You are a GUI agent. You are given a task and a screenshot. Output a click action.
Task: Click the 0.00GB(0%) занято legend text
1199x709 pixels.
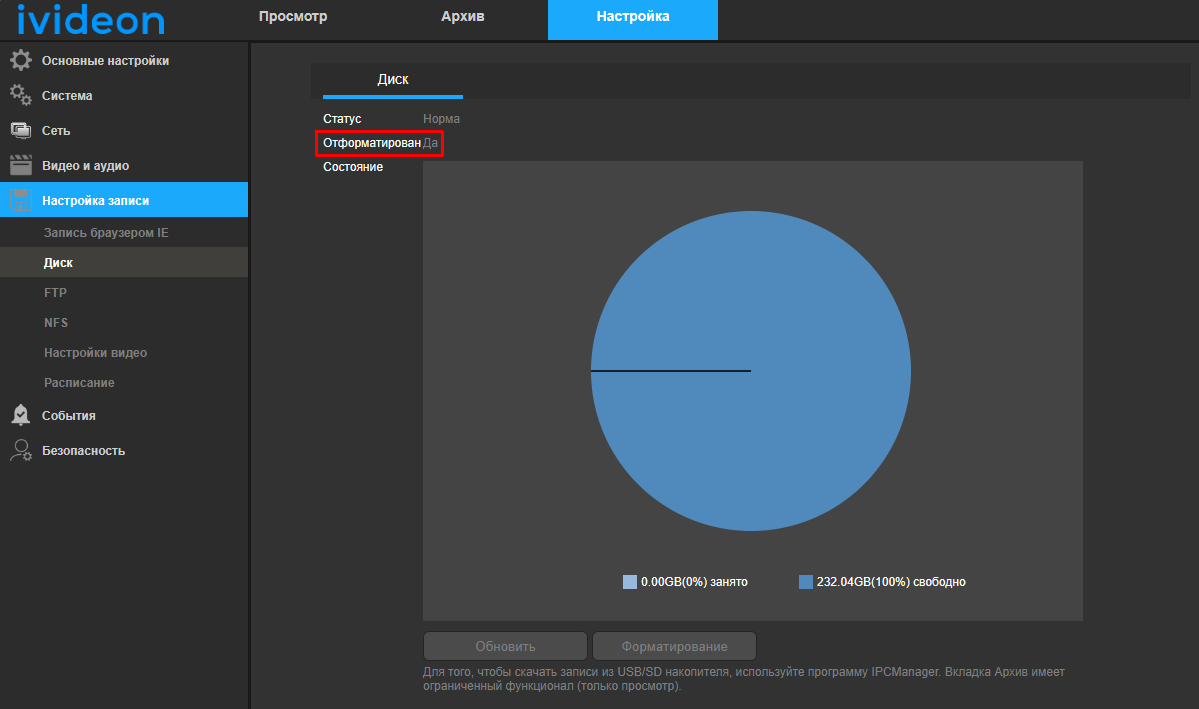pos(694,582)
